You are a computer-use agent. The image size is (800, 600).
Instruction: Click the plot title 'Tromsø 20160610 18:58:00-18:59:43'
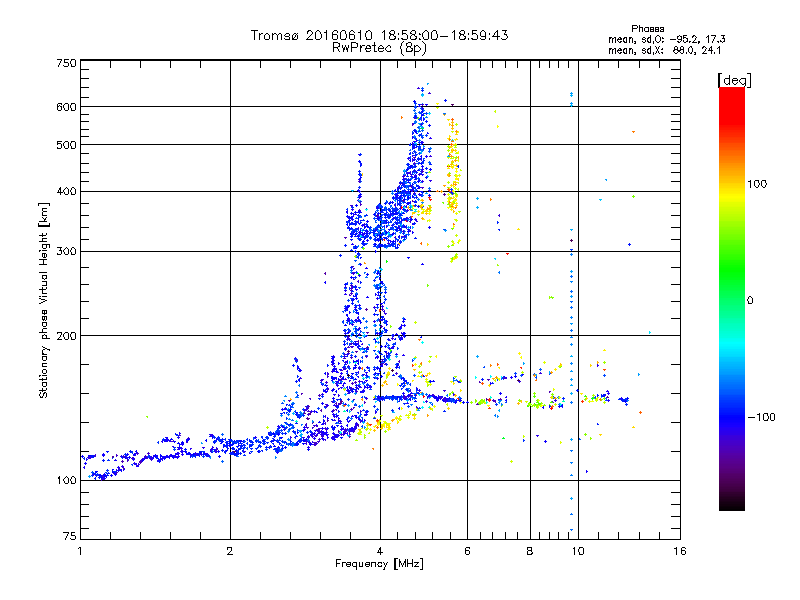point(379,35)
